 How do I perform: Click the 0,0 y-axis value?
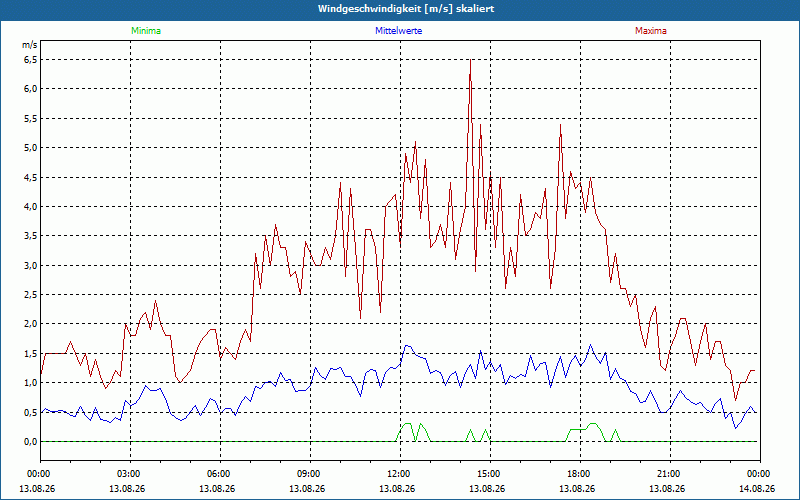[x=31, y=442]
